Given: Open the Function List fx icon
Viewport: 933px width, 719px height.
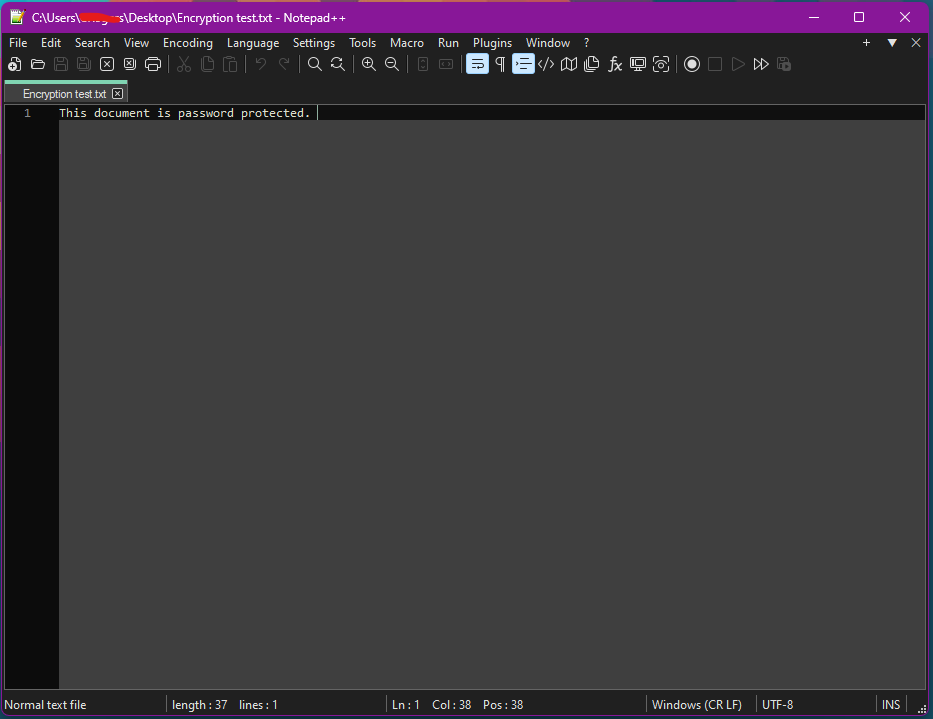Looking at the screenshot, I should coord(615,64).
